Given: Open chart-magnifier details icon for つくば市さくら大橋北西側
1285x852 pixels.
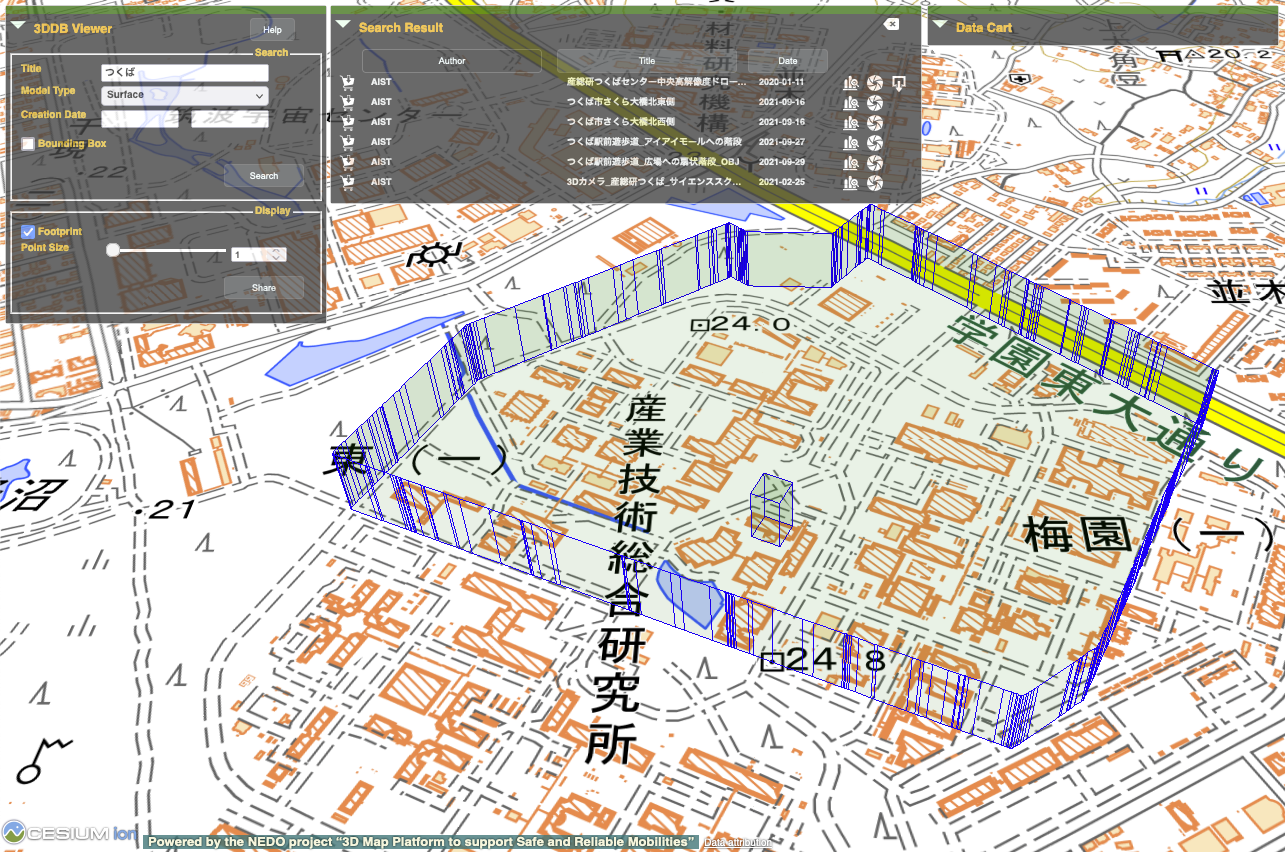Looking at the screenshot, I should coord(851,122).
